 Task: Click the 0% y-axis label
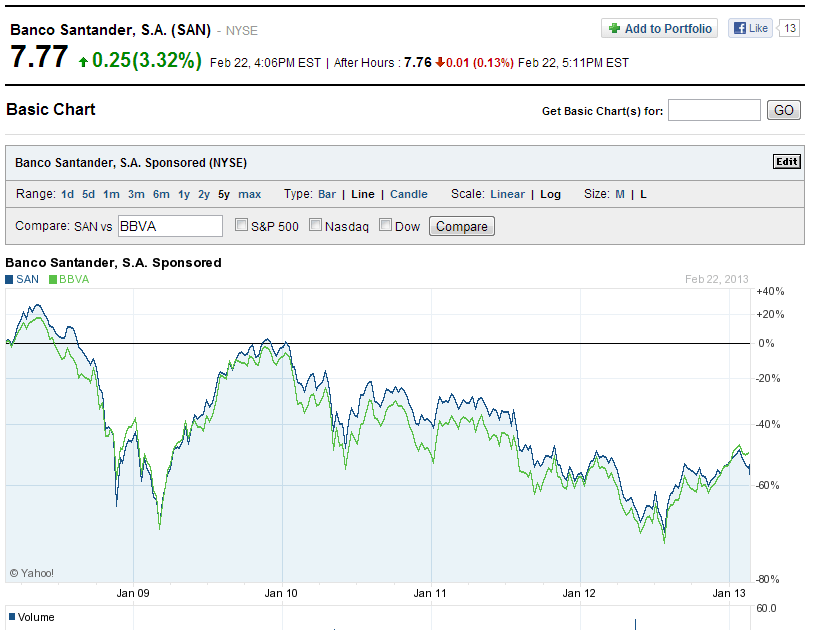pos(766,343)
